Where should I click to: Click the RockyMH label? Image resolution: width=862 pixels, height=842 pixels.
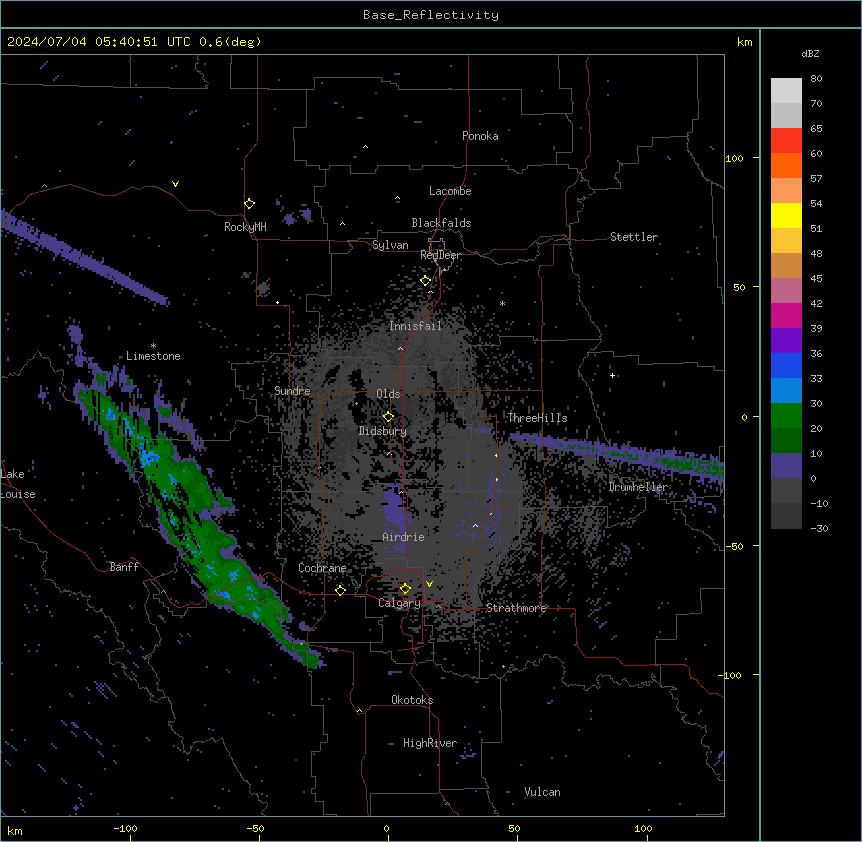[245, 227]
